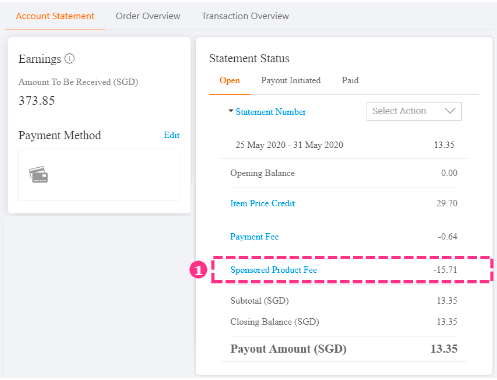Show Payout Initiated statements
This screenshot has height=380, width=497.
point(291,80)
